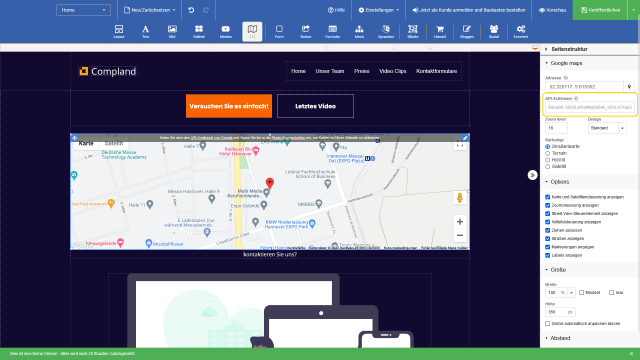Uncheck Labels anzeigen
Image resolution: width=640 pixels, height=360 pixels.
548,255
